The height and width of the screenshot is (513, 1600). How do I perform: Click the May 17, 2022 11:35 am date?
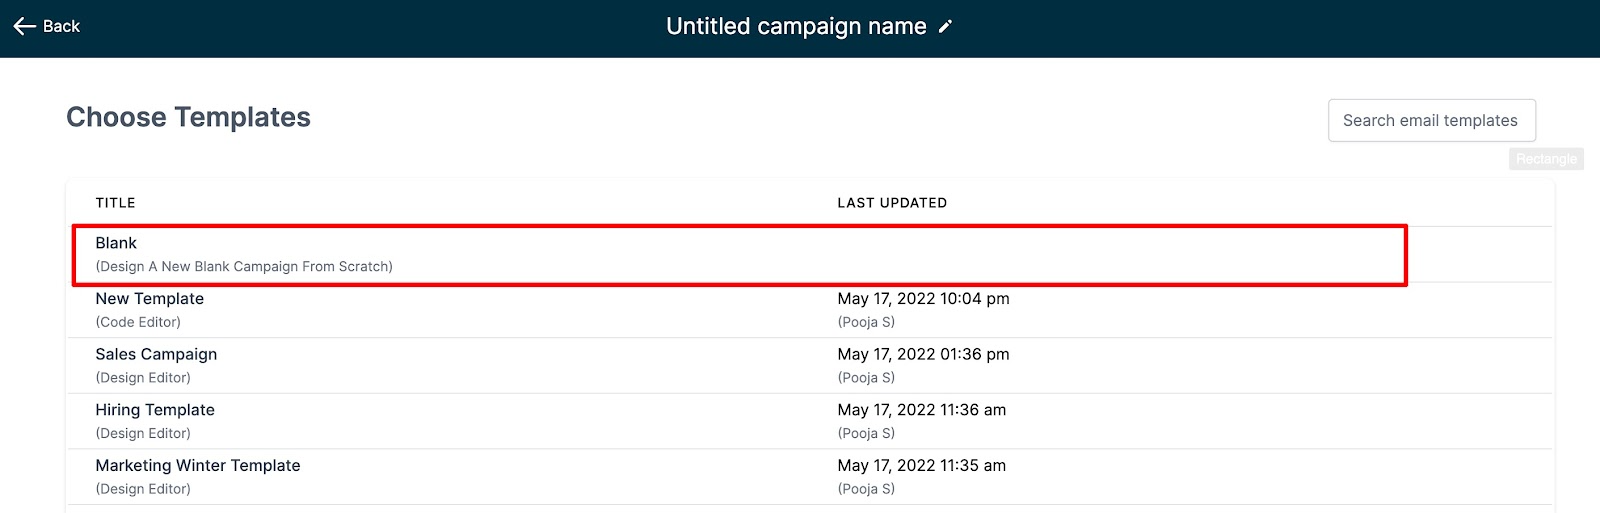tap(921, 465)
